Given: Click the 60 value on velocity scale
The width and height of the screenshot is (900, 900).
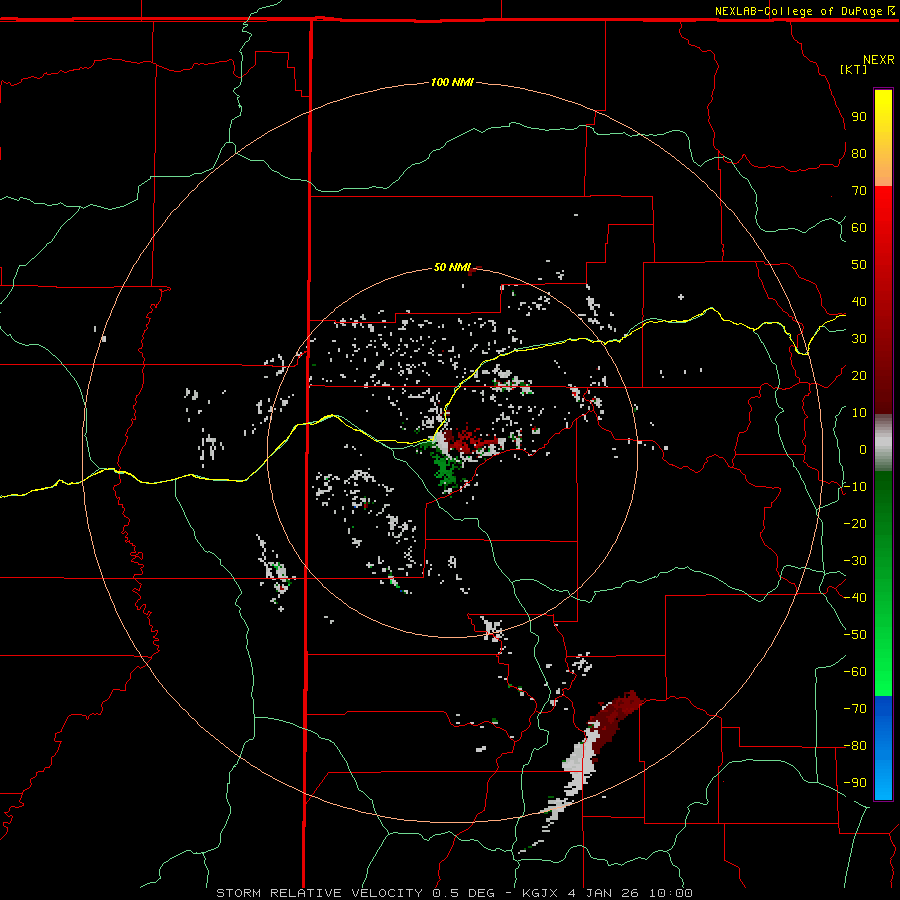Looking at the screenshot, I should 859,227.
